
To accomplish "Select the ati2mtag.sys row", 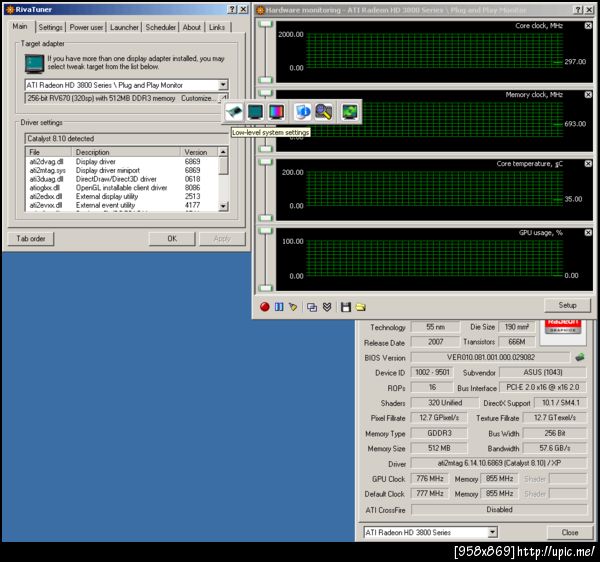I will pos(122,170).
